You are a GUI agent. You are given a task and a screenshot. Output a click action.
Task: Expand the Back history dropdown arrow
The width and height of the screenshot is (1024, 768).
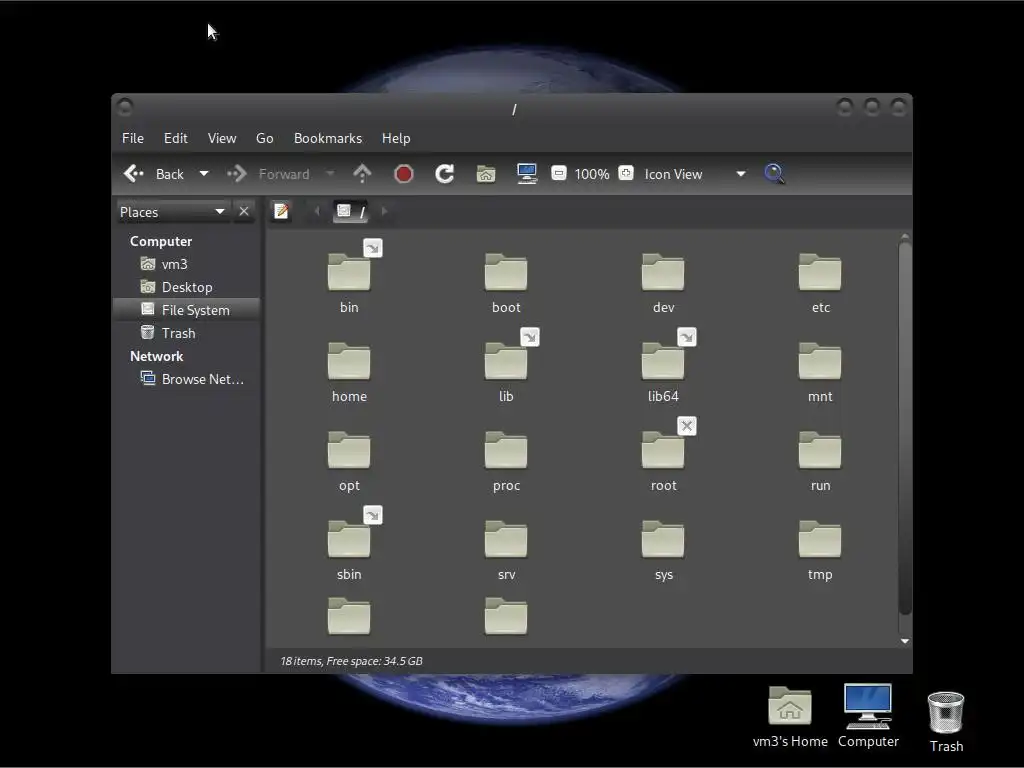tap(204, 174)
